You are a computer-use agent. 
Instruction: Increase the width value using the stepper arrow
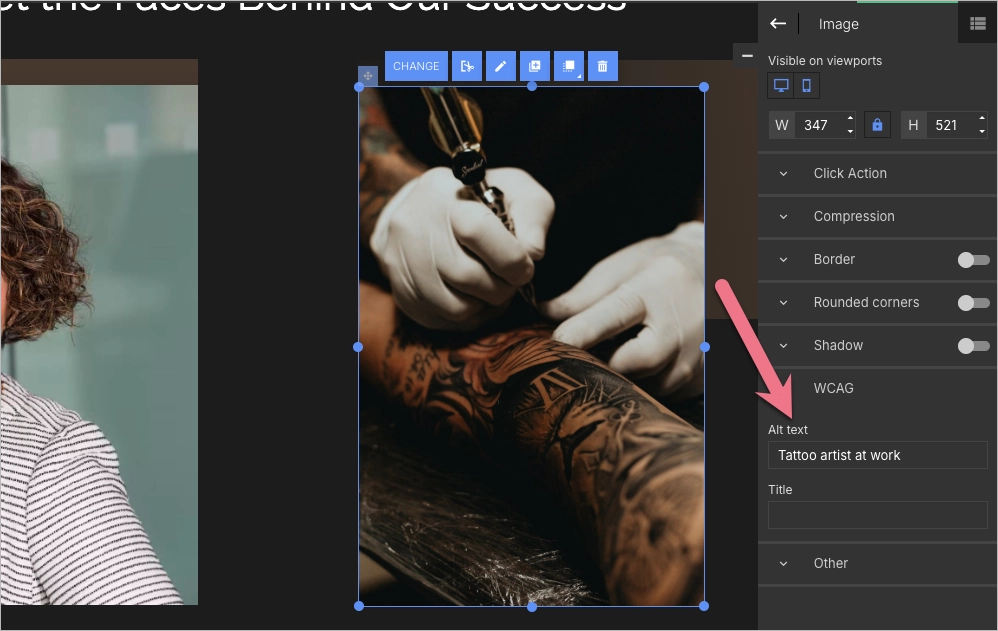coord(849,119)
